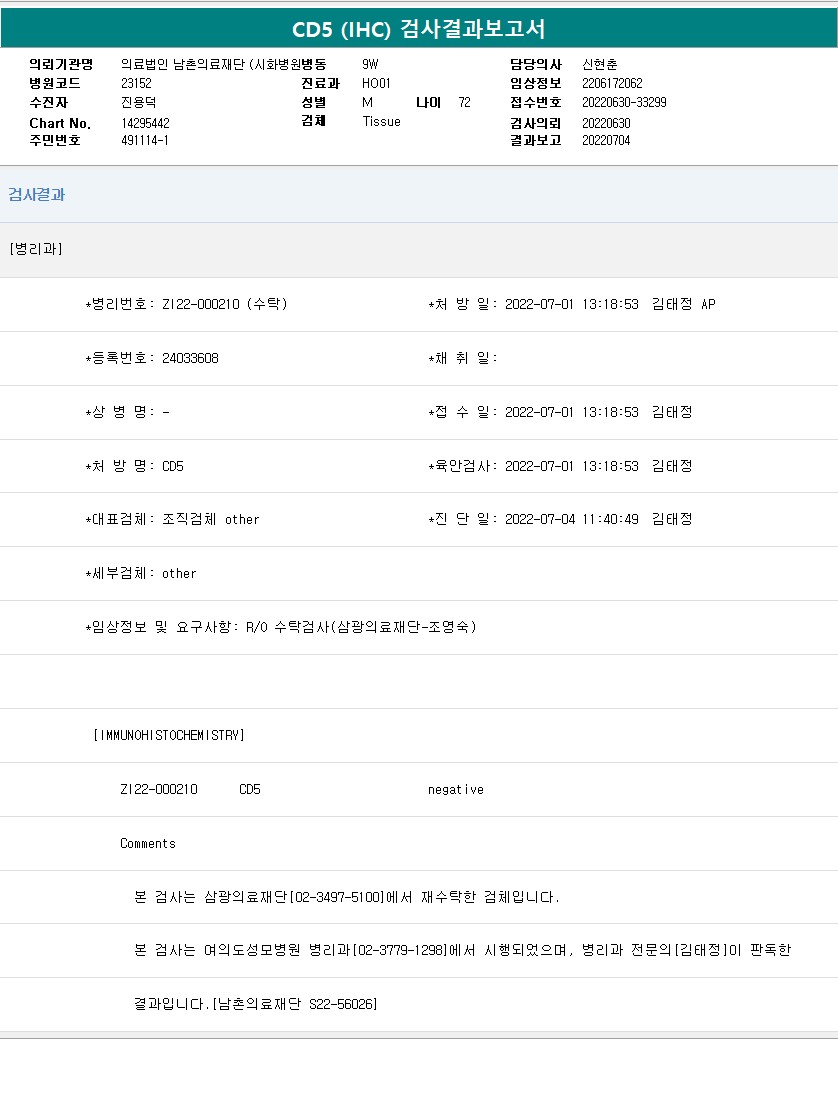Click the reception number 20220630-33299

pos(624,102)
